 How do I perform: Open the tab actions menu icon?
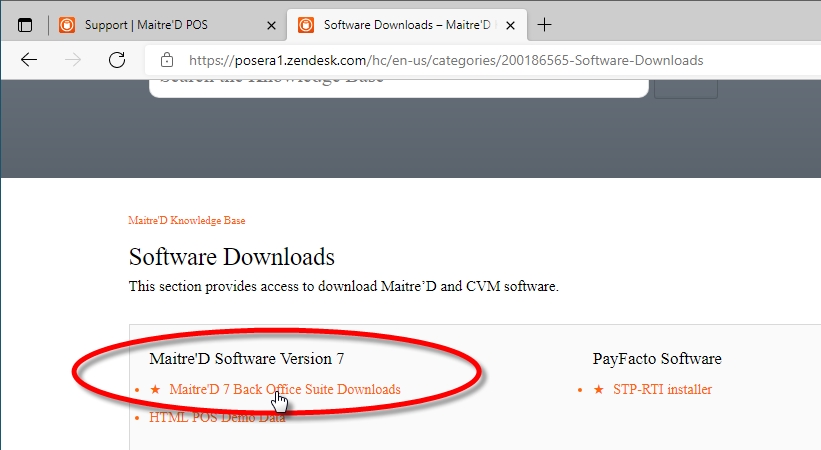click(25, 25)
